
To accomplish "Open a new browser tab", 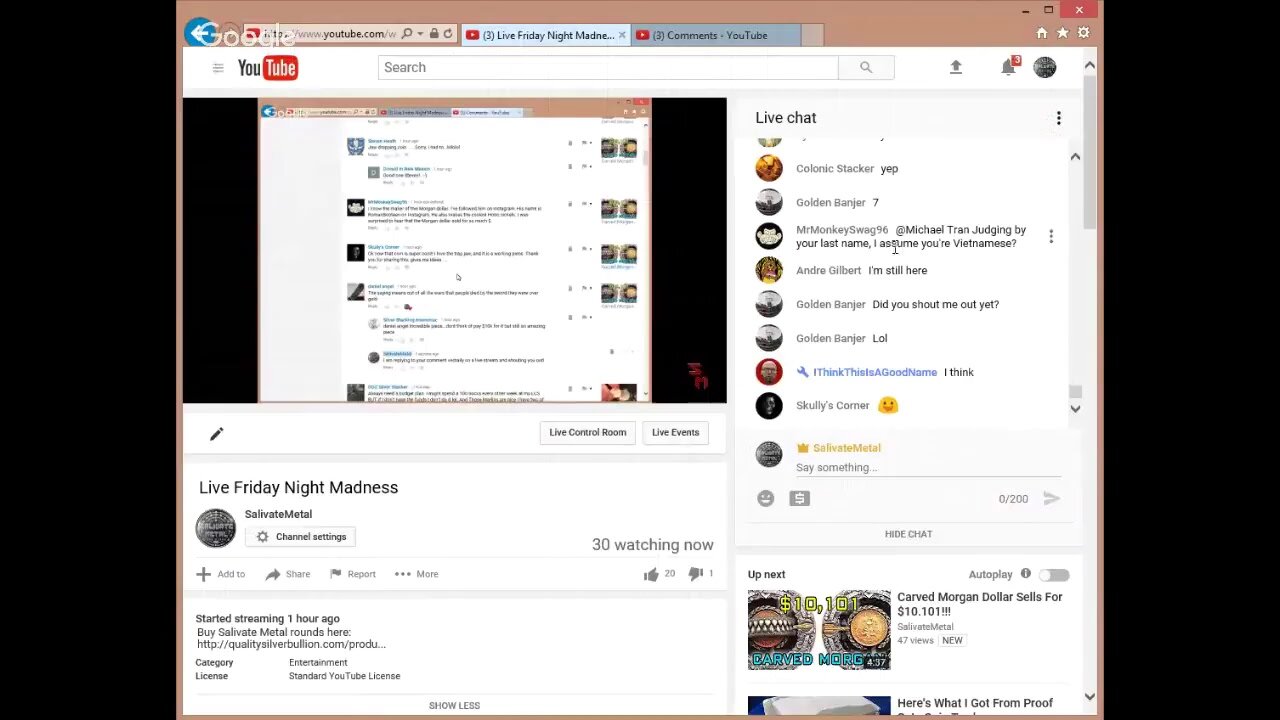I will tap(812, 35).
